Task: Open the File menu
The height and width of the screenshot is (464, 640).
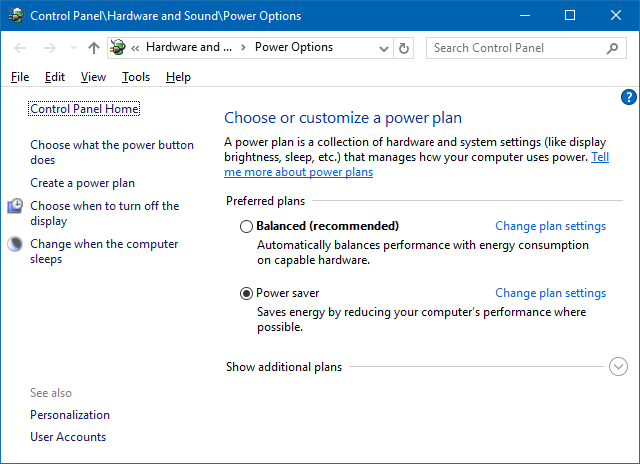Action: [x=20, y=77]
